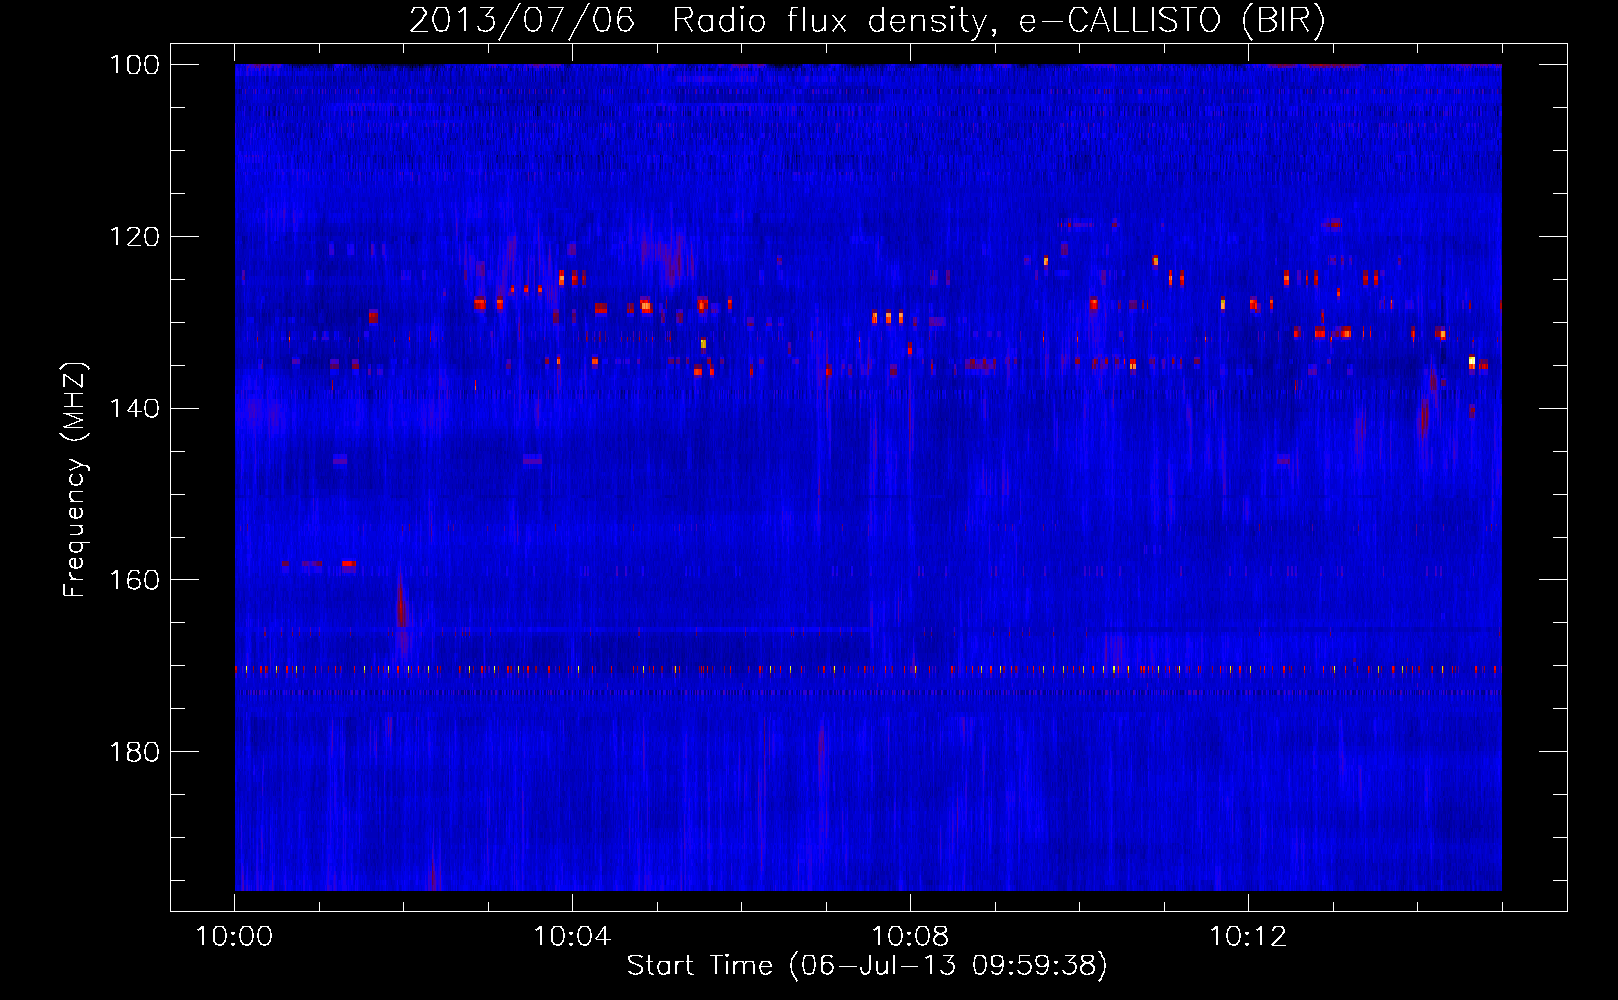Screen dimensions: 1618x1000
Task: Click the 10:00 time tick label
Action: pyautogui.click(x=234, y=937)
